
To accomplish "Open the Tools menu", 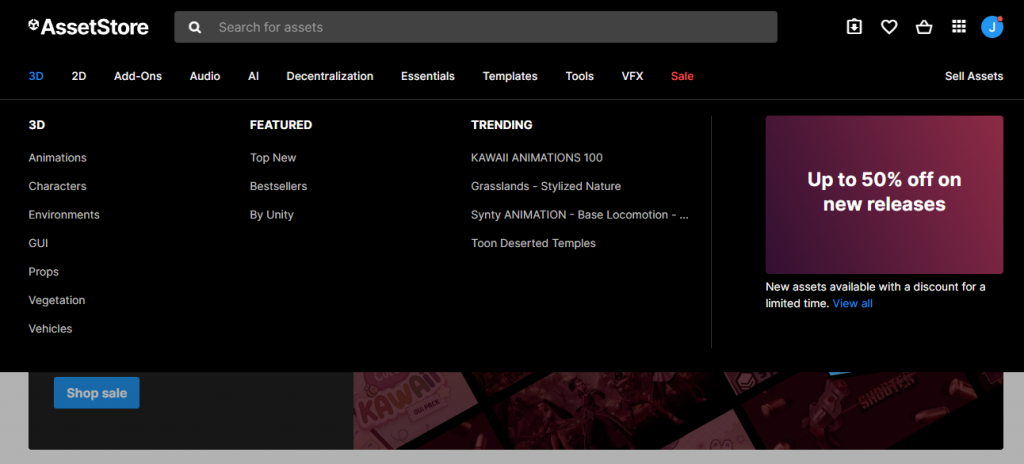I will 580,76.
